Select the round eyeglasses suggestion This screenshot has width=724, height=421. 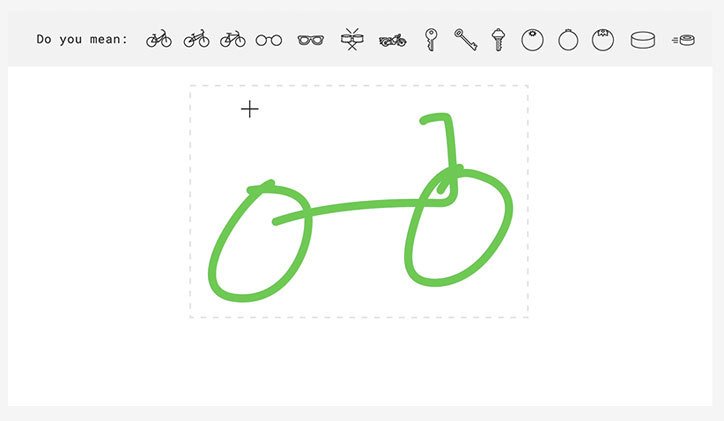pos(269,41)
